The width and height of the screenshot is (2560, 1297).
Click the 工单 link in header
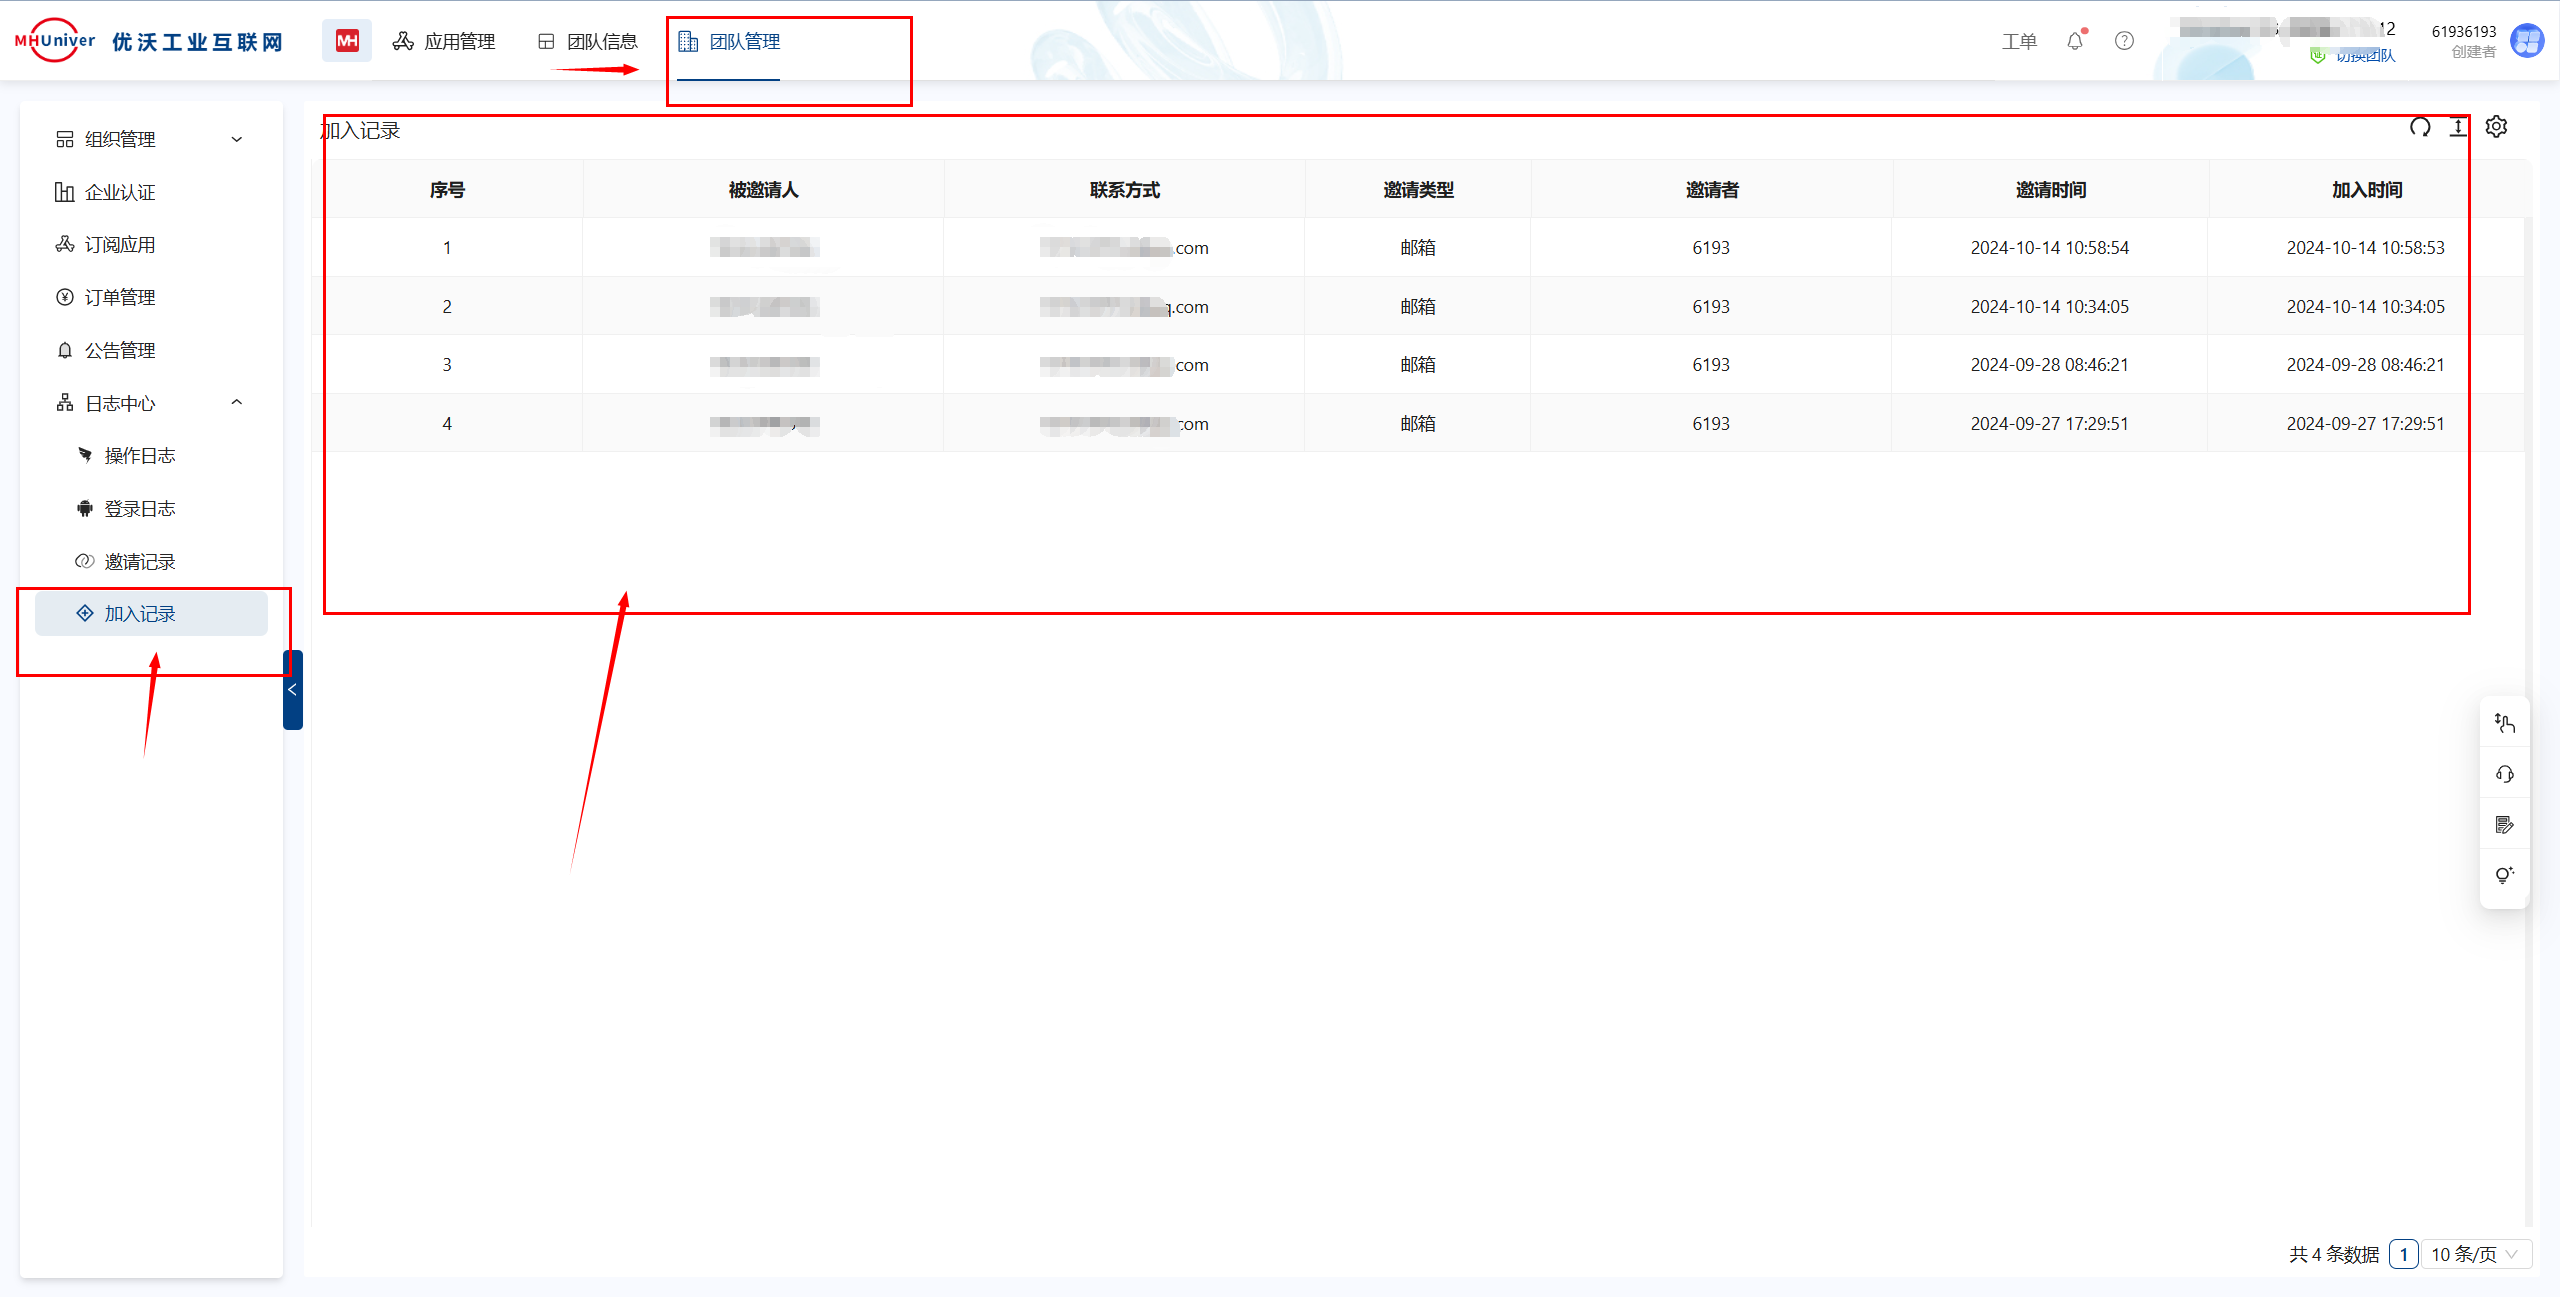(2019, 41)
